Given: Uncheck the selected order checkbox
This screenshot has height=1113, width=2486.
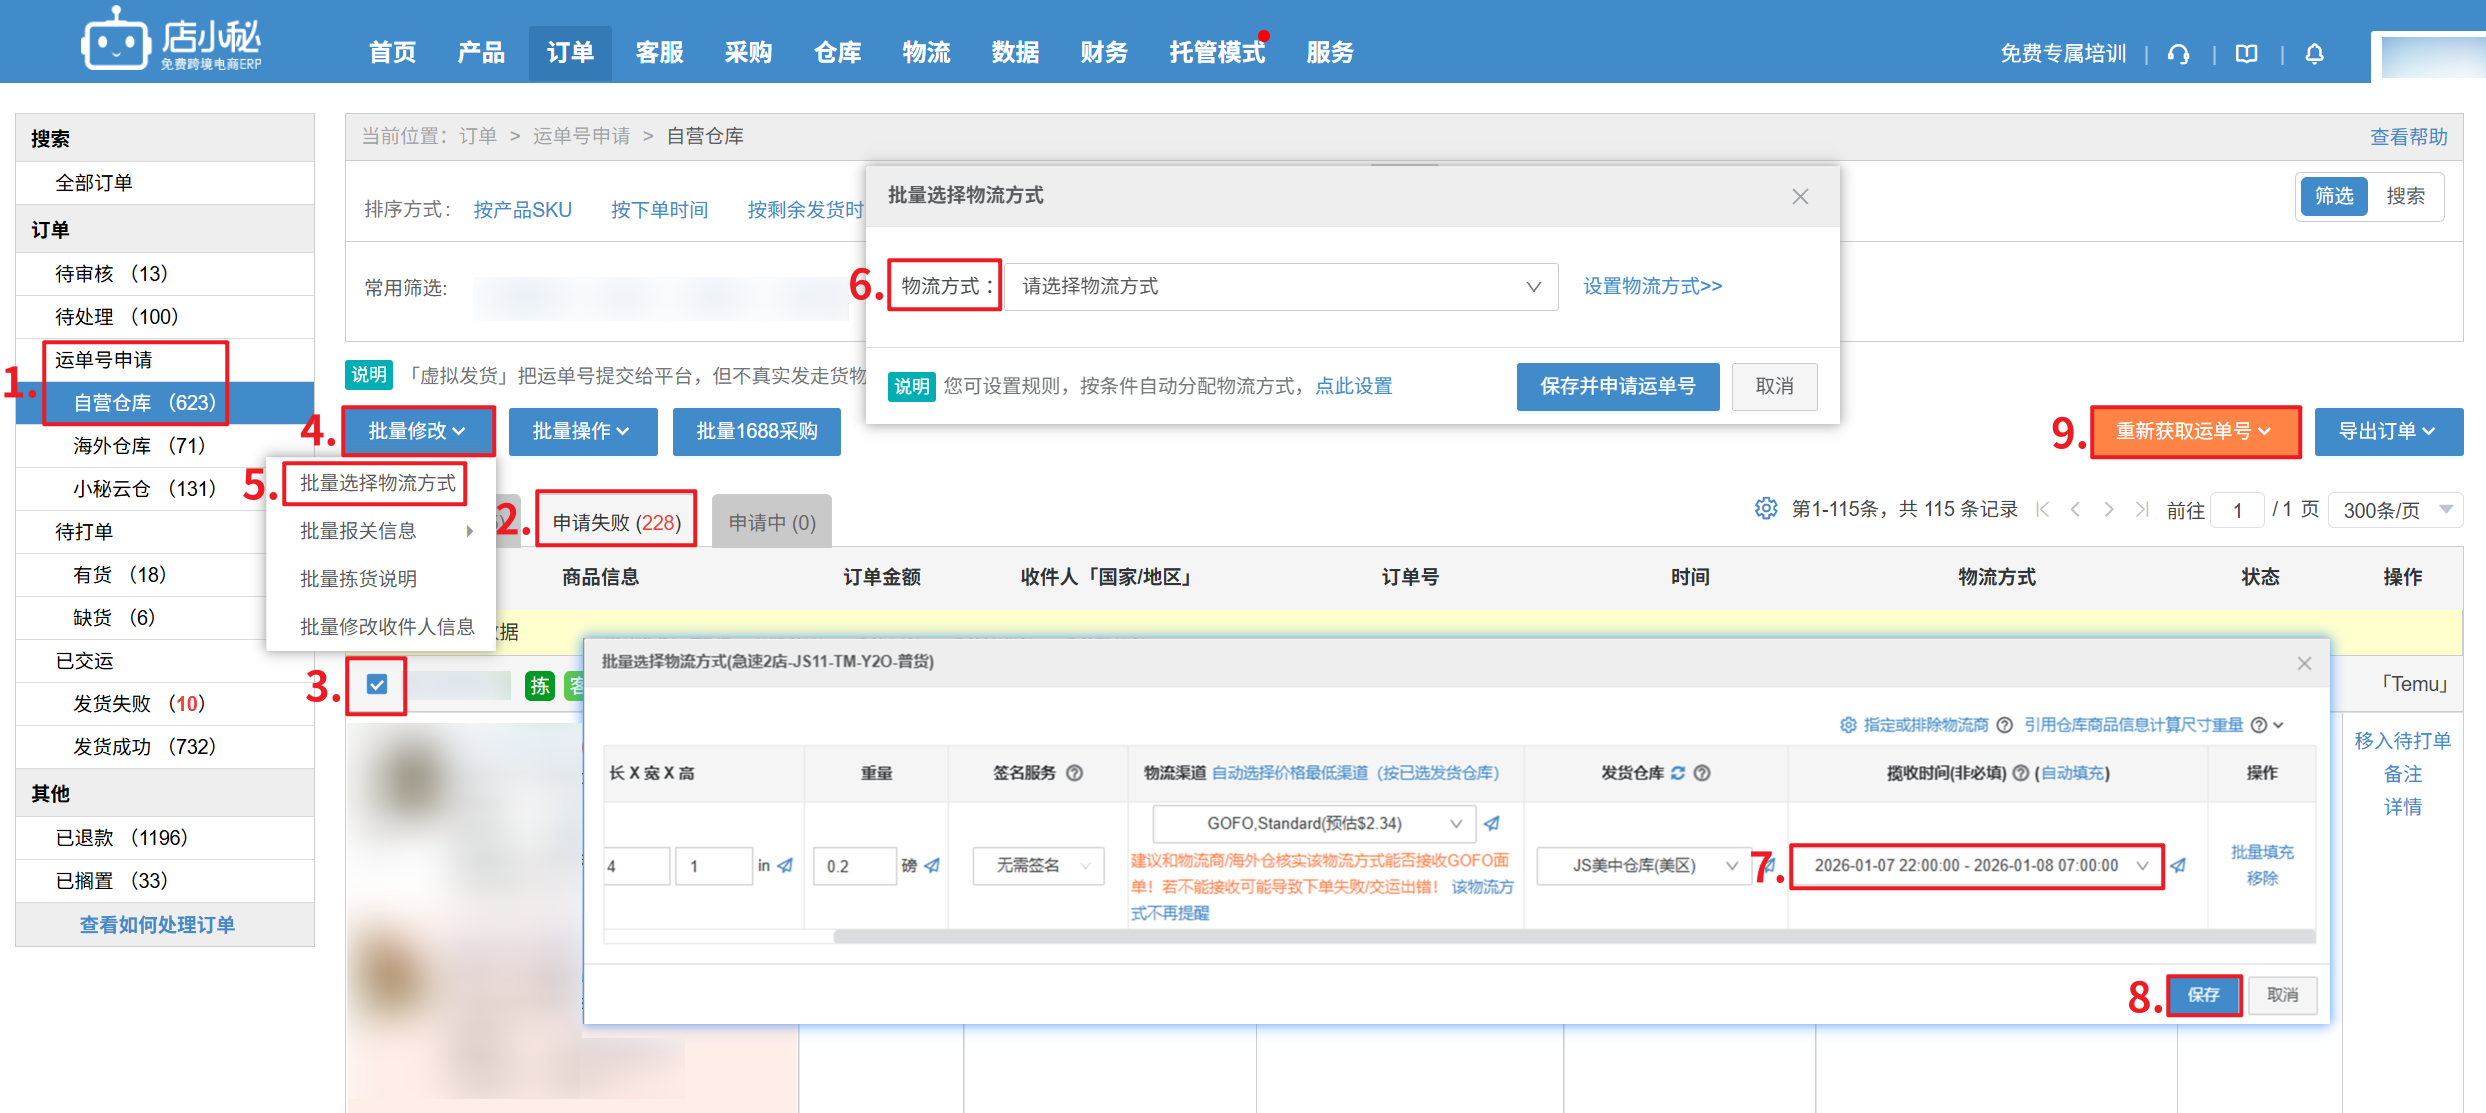Looking at the screenshot, I should pyautogui.click(x=377, y=685).
